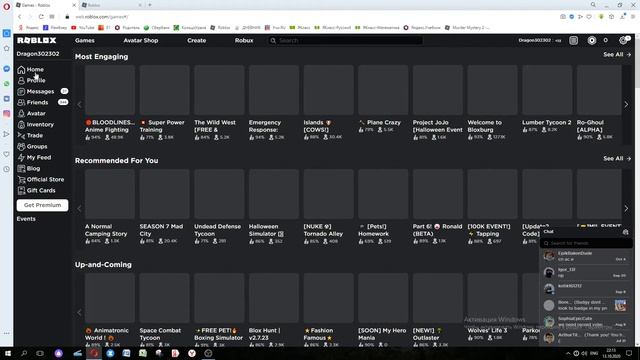Viewport: 640px width, 360px height.
Task: Open the snapshot camera icon in address bar
Action: coord(563,17)
